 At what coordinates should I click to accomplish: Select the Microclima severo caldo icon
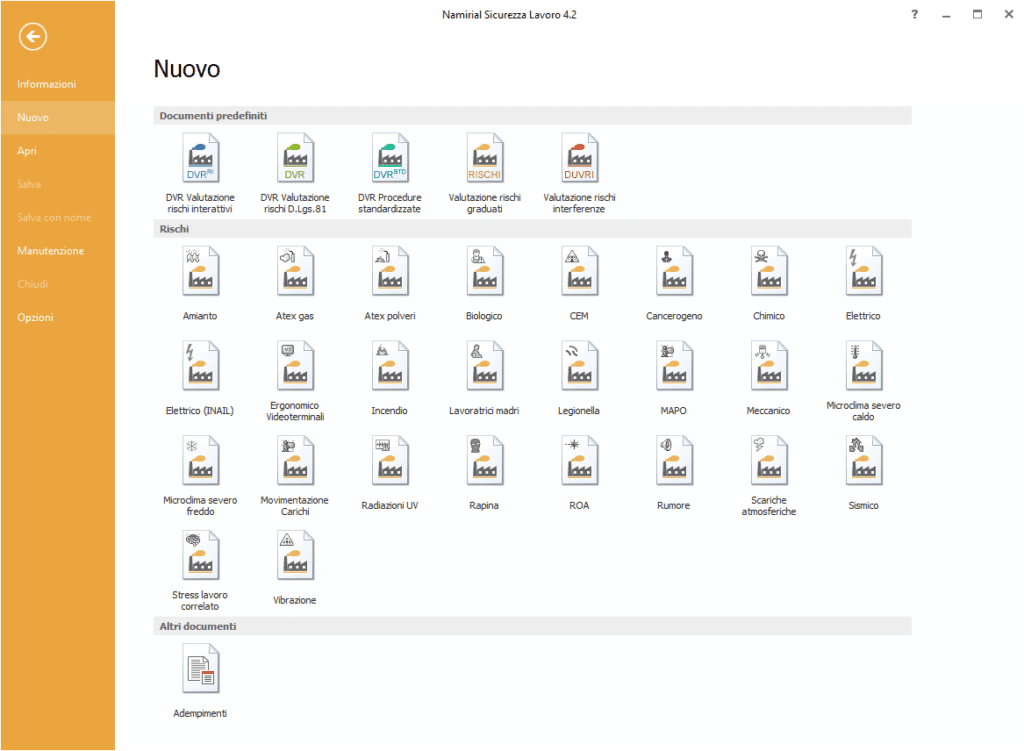pos(863,366)
